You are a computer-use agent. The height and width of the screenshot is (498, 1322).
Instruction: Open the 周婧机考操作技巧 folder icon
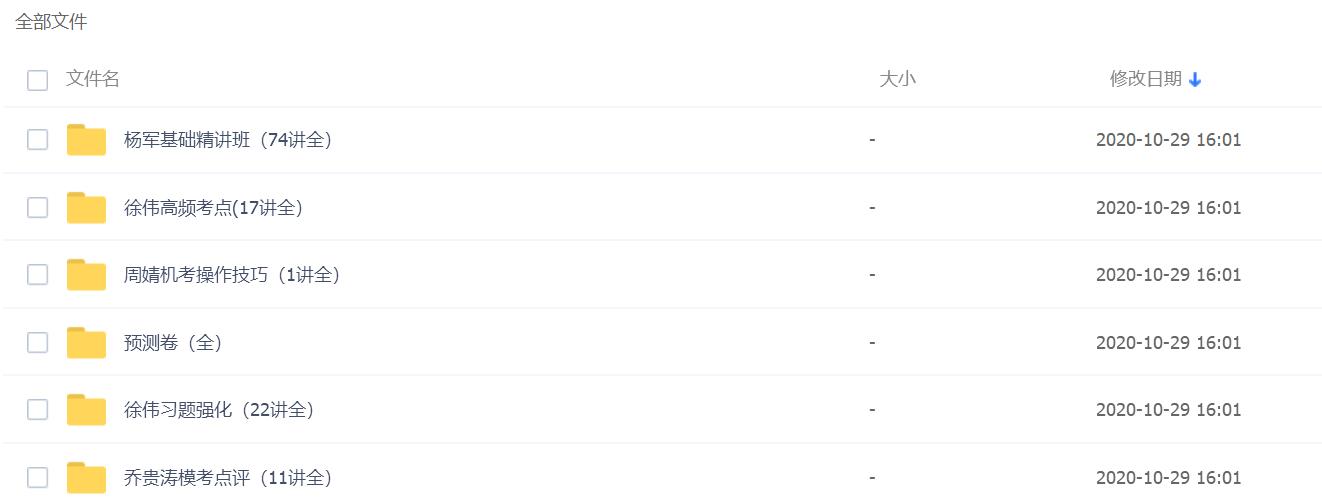pyautogui.click(x=87, y=274)
